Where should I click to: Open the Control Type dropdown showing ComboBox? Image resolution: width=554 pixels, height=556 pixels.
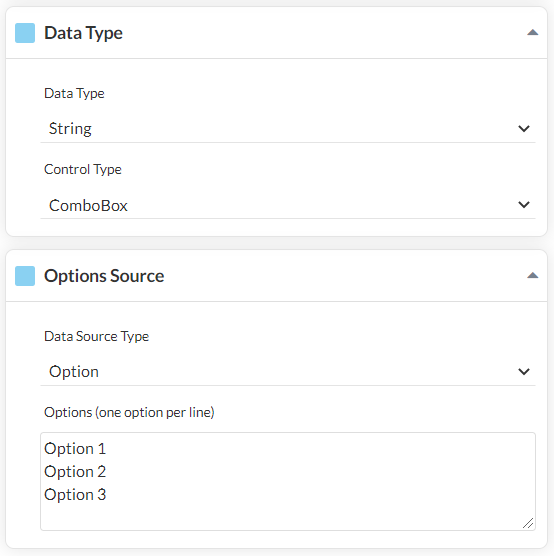click(x=288, y=205)
